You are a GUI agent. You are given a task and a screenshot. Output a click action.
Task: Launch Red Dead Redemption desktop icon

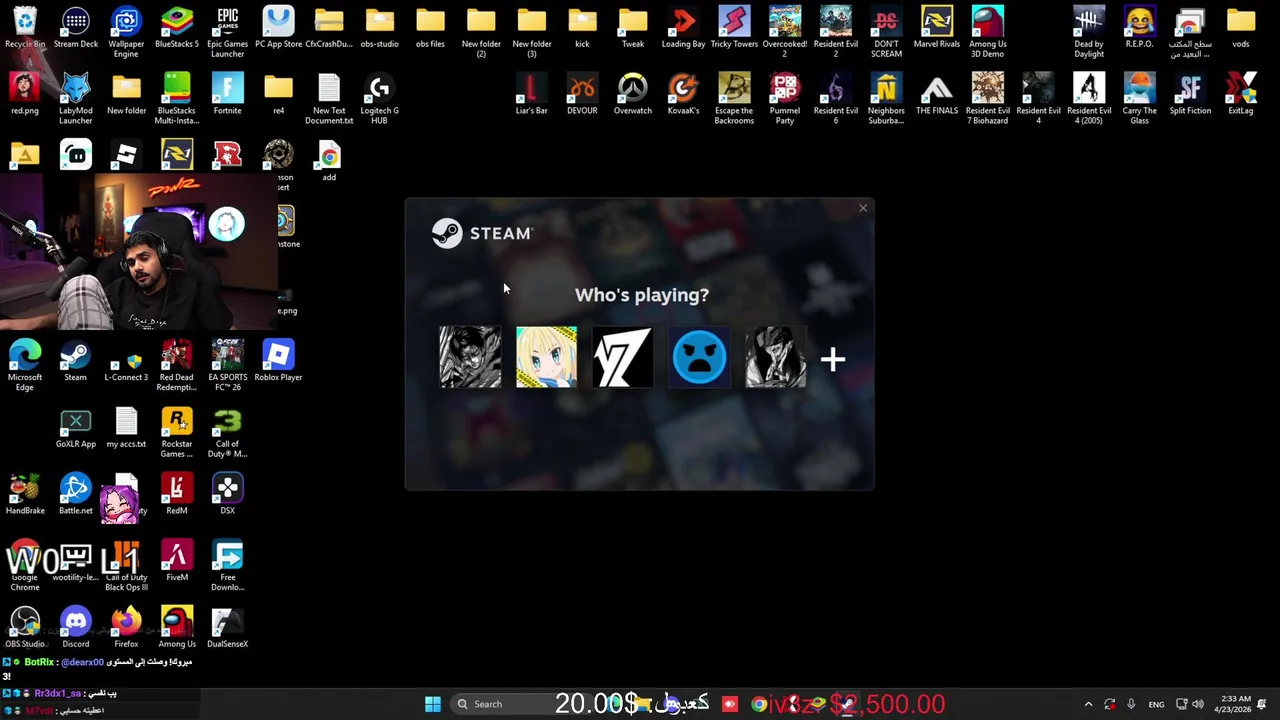[177, 365]
